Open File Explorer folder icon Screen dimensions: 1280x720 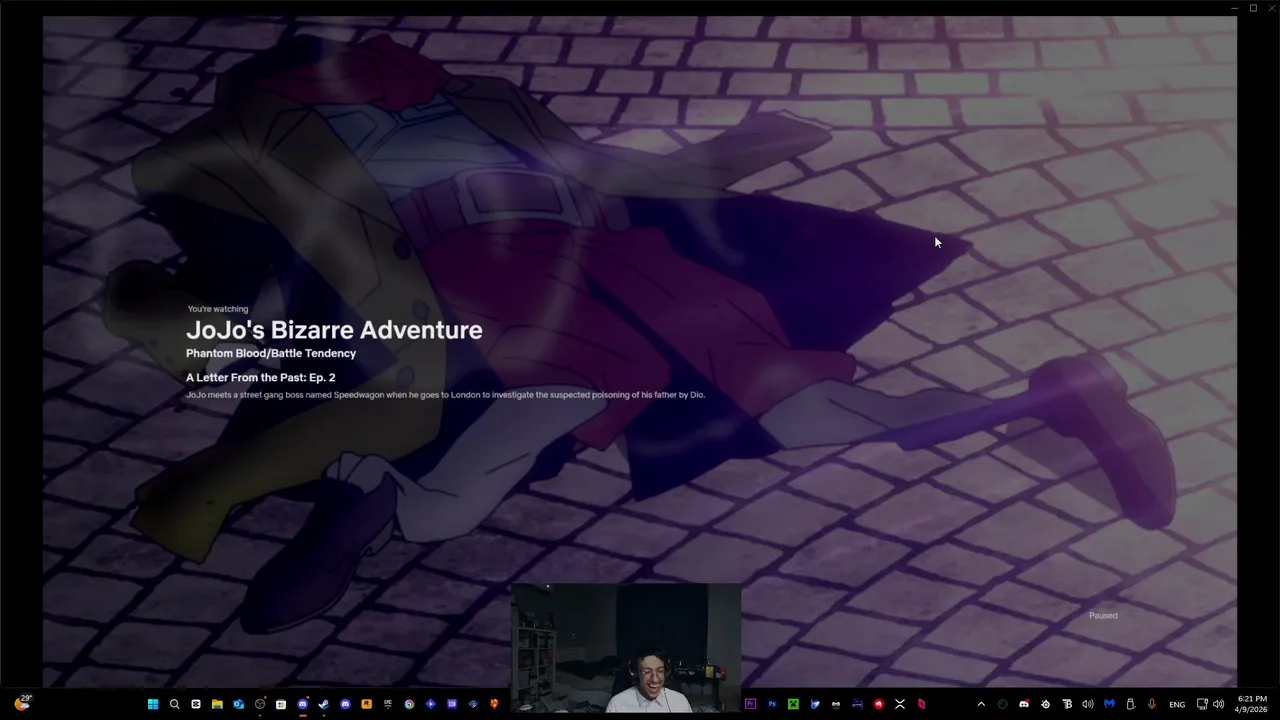(x=217, y=704)
